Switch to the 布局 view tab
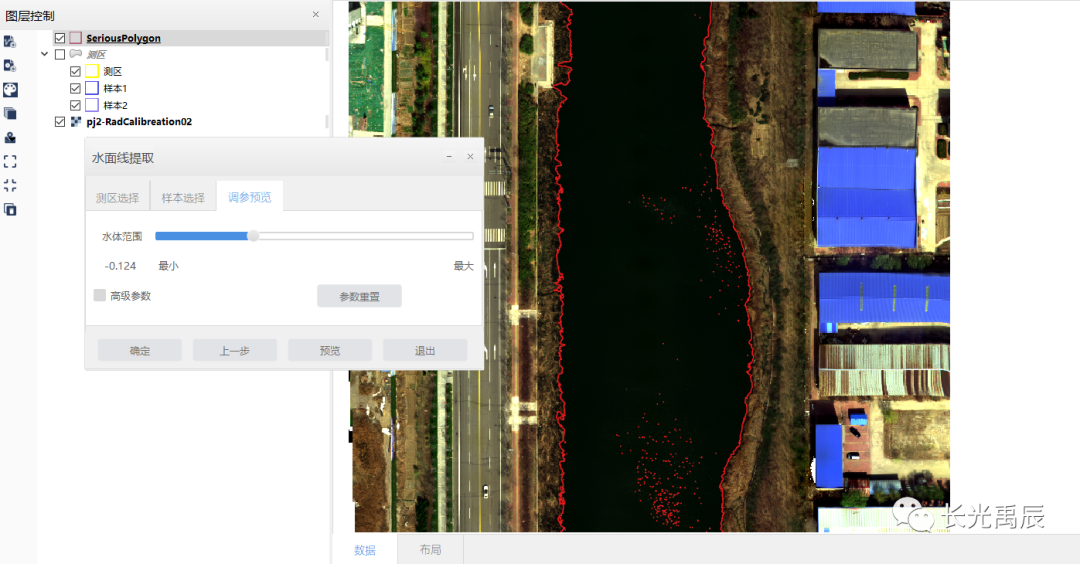 430,550
